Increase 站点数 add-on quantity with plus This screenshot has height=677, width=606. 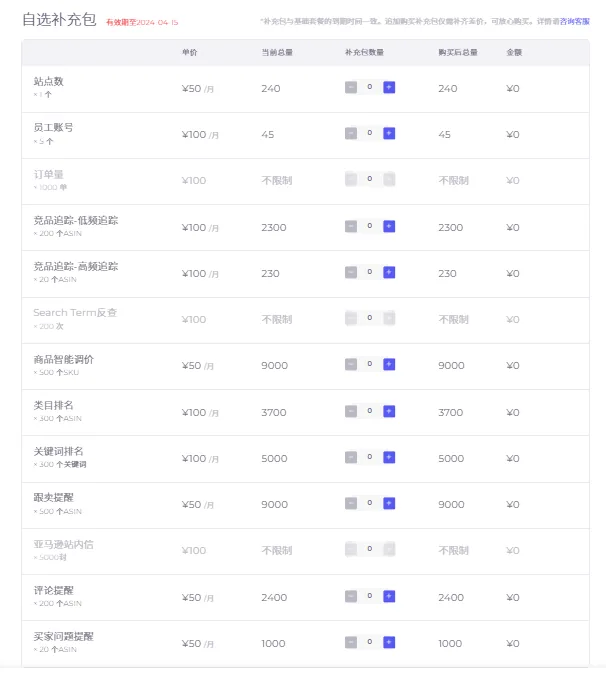tap(389, 87)
